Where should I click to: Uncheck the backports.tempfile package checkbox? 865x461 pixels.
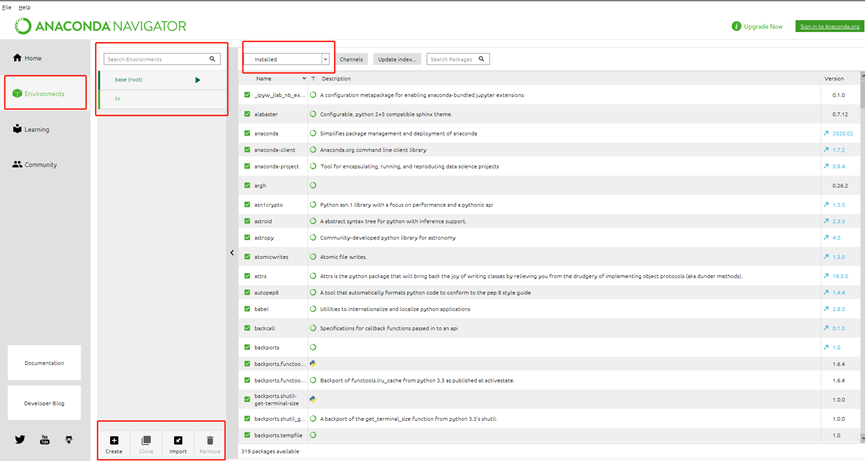pos(247,435)
